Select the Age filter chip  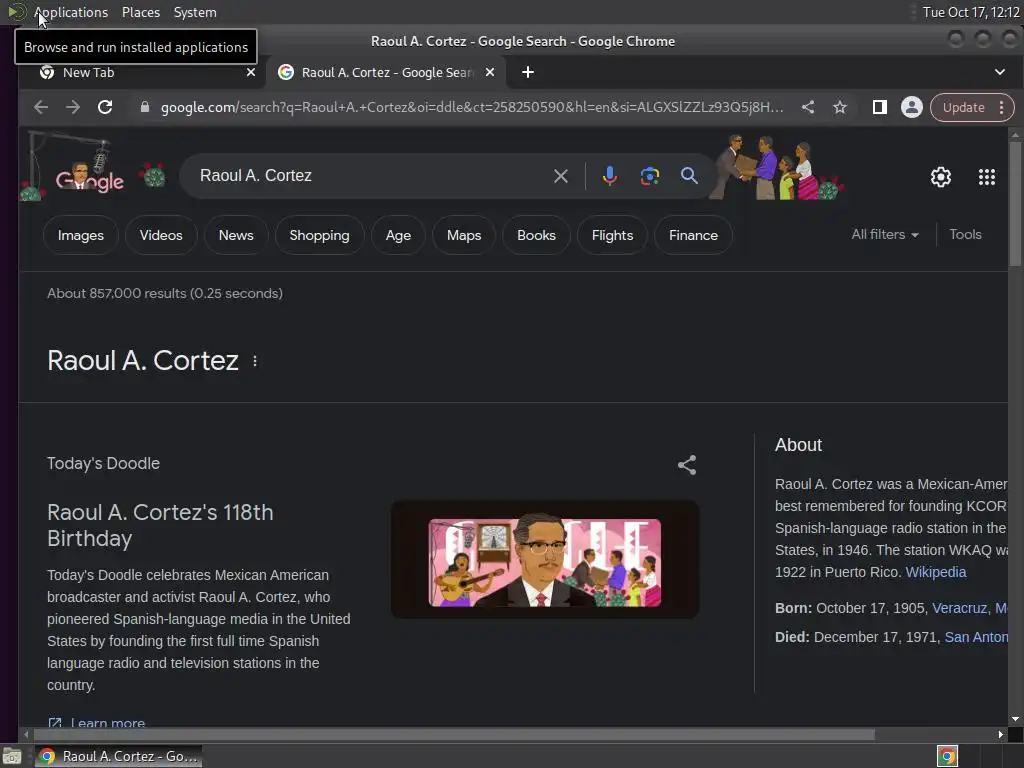pos(398,235)
